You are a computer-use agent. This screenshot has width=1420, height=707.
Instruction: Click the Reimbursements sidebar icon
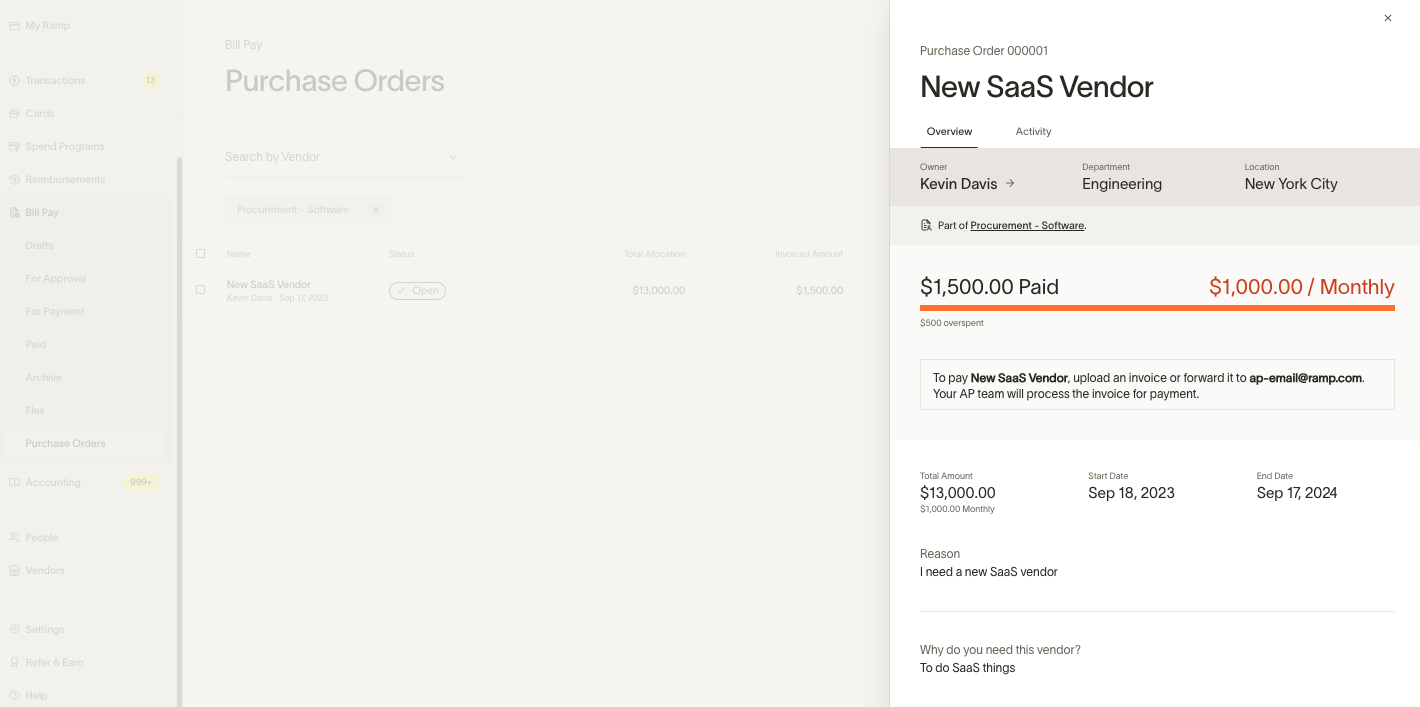[14, 180]
